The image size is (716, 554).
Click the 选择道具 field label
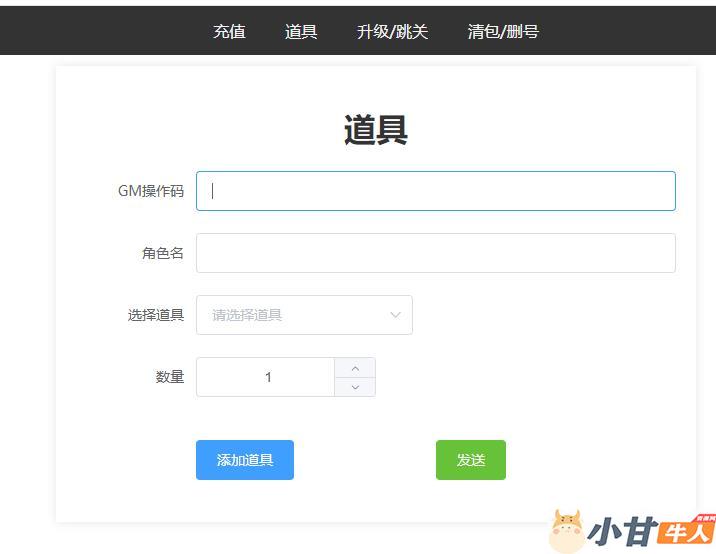coord(156,315)
